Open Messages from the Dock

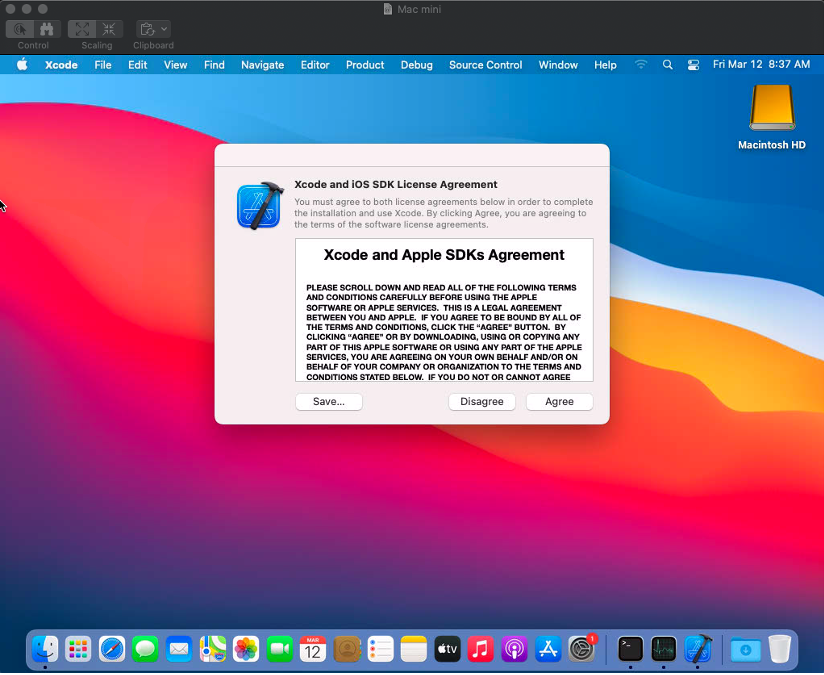point(145,649)
